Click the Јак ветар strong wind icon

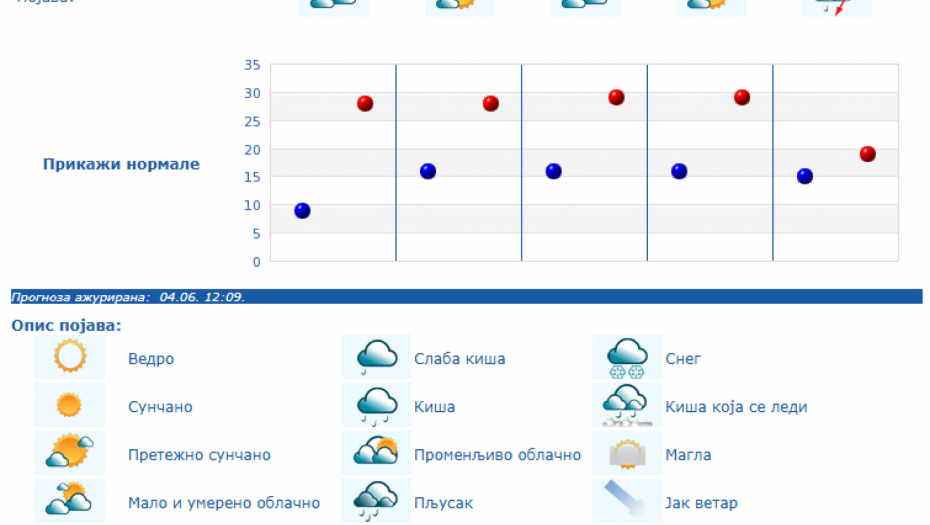pyautogui.click(x=628, y=501)
